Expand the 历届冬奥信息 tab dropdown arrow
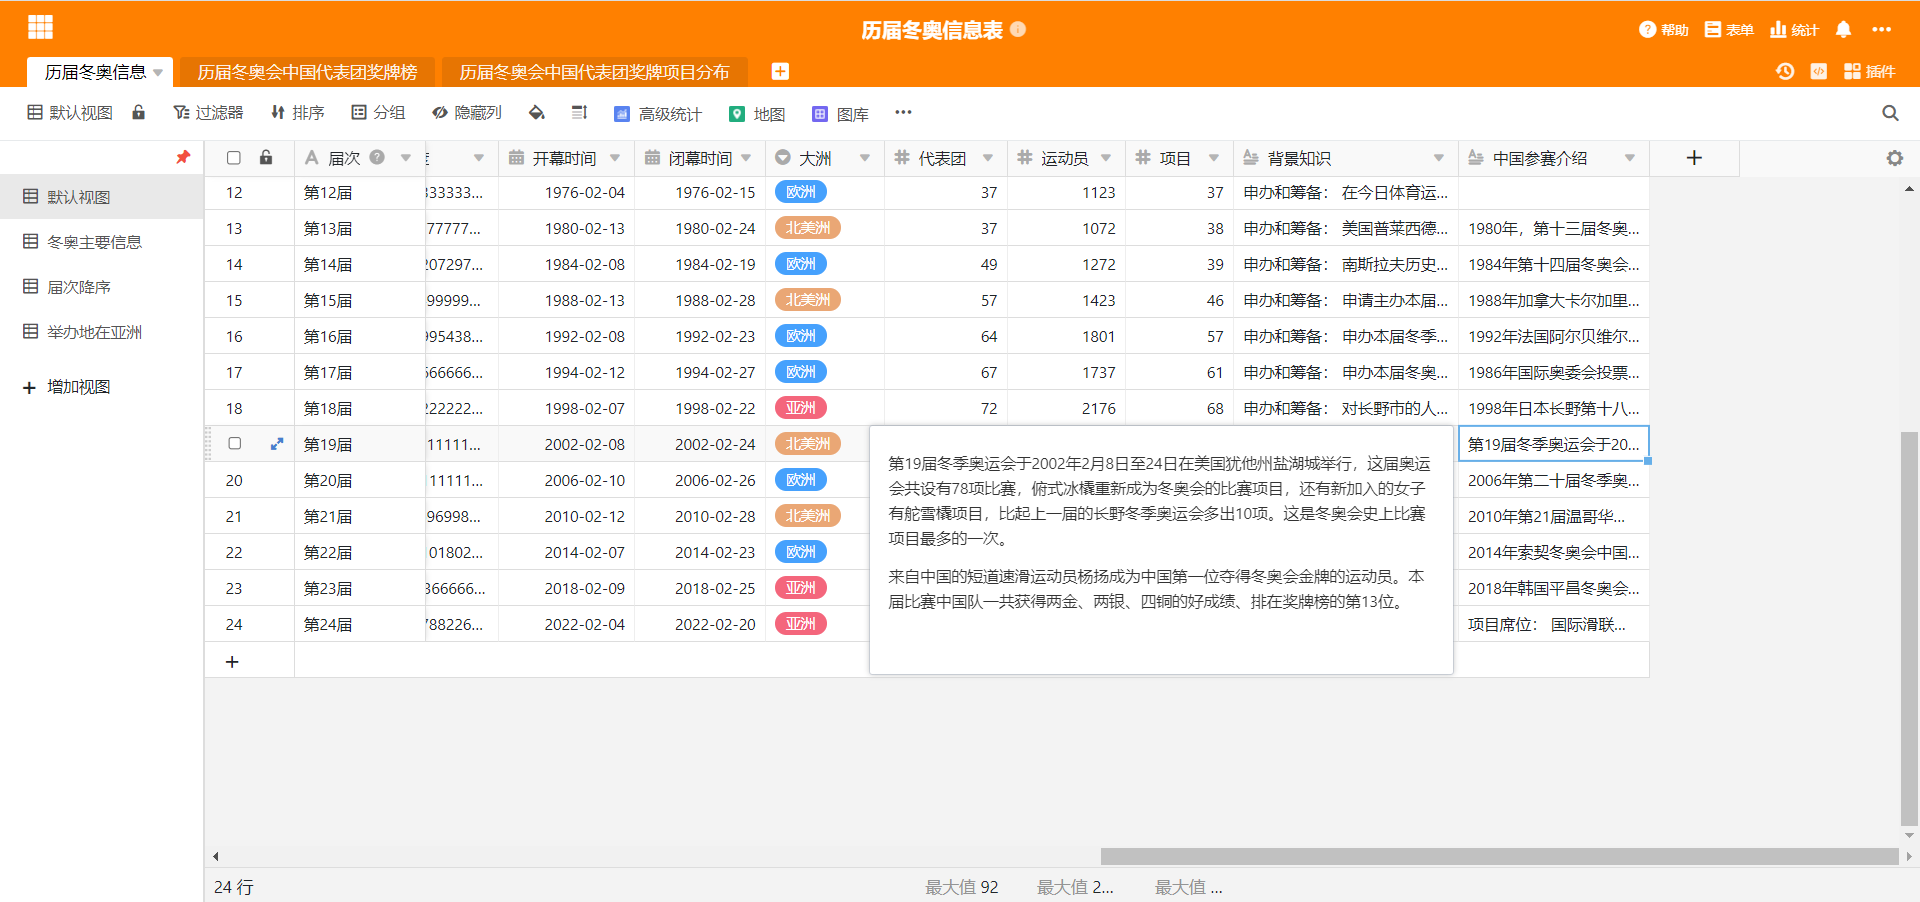This screenshot has width=1920, height=902. click(158, 73)
